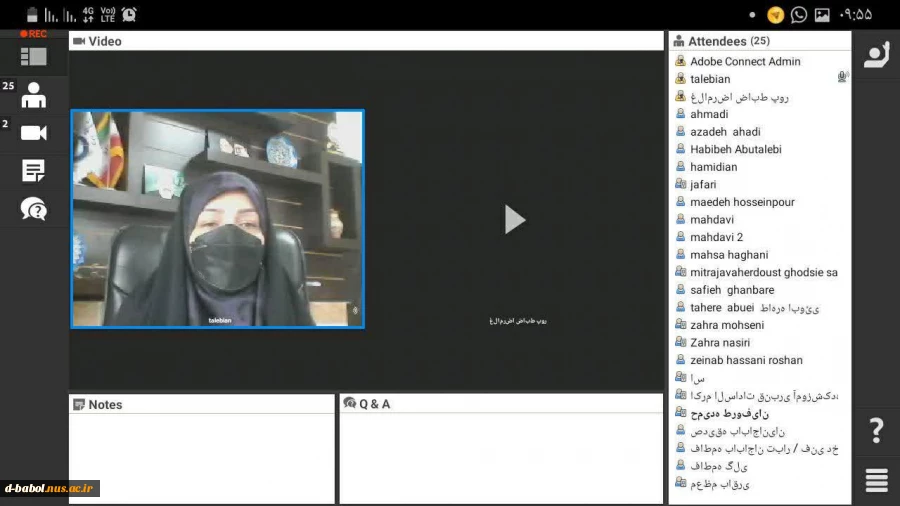Viewport: 900px width, 506px height.
Task: Click the avatar icon beside Zahra nasiri
Action: click(x=680, y=342)
